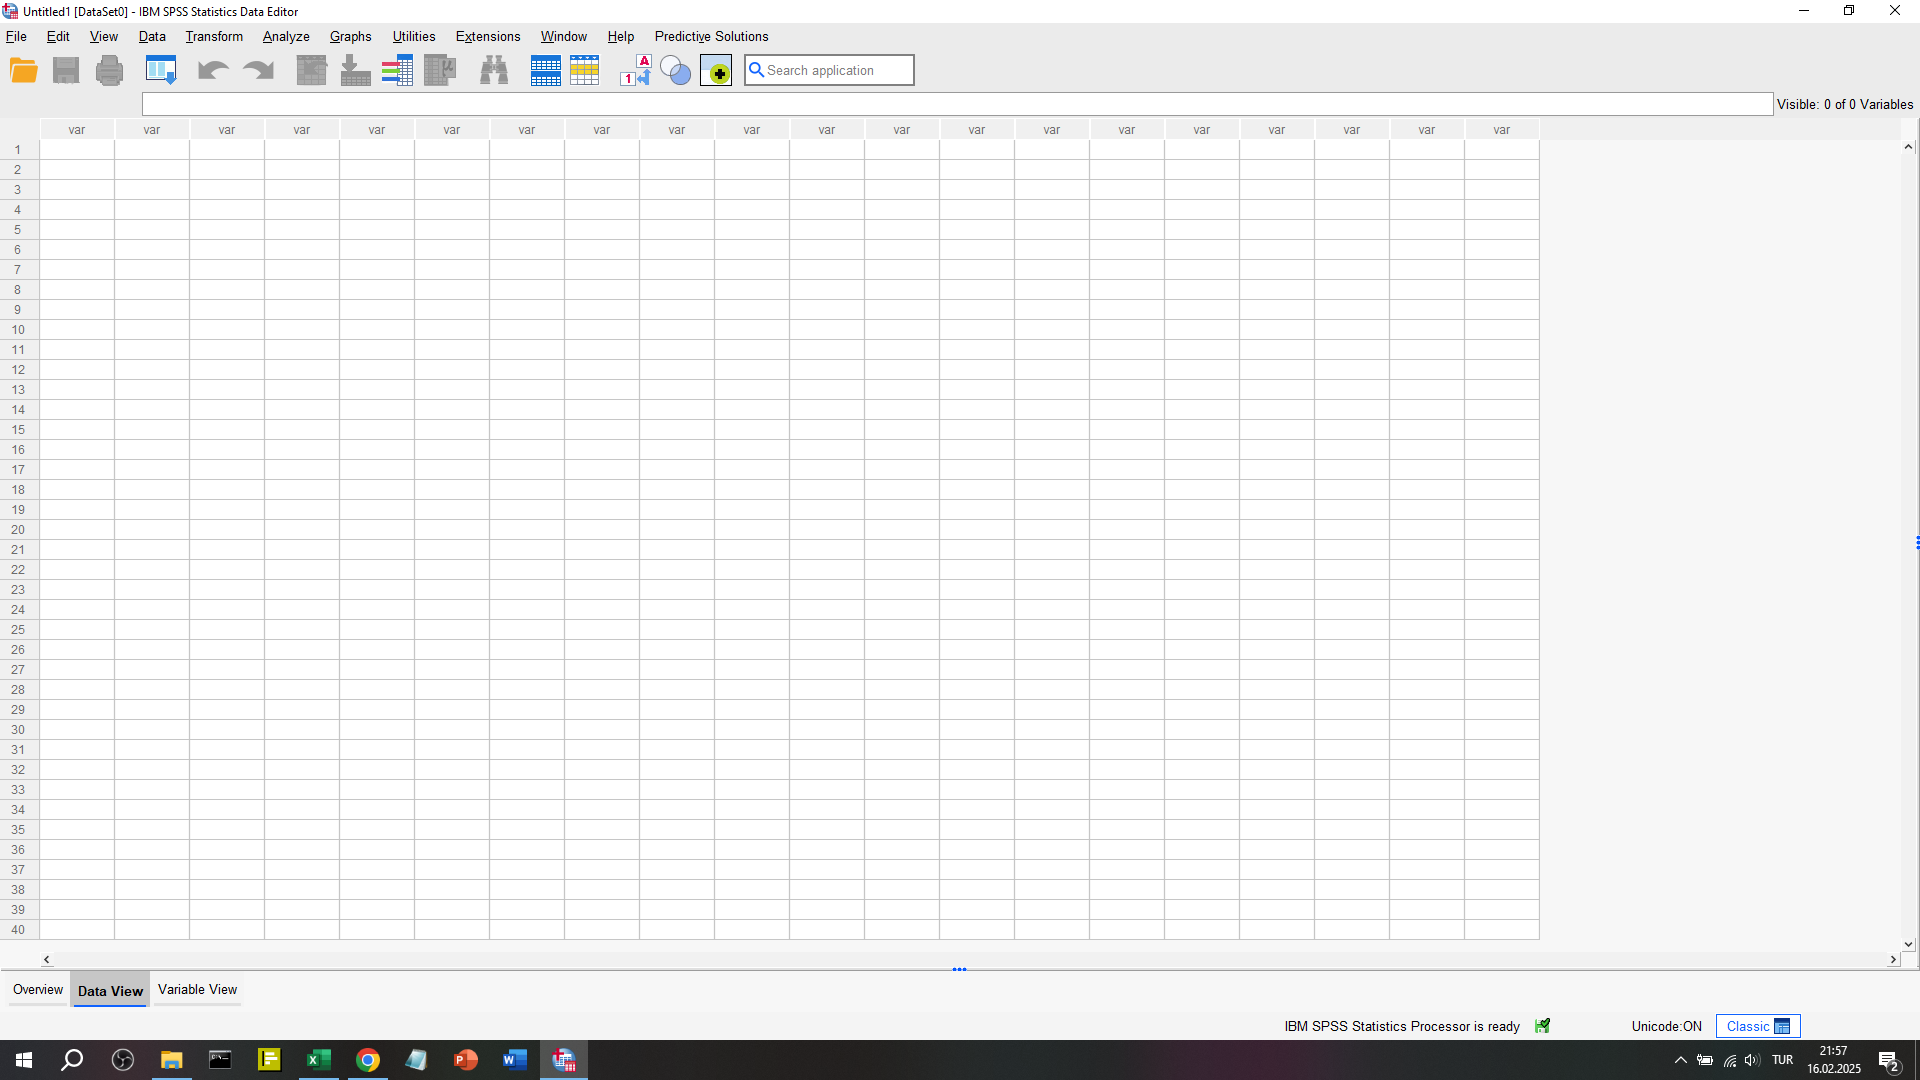This screenshot has width=1920, height=1080.
Task: Open the Find data tool
Action: tap(493, 70)
